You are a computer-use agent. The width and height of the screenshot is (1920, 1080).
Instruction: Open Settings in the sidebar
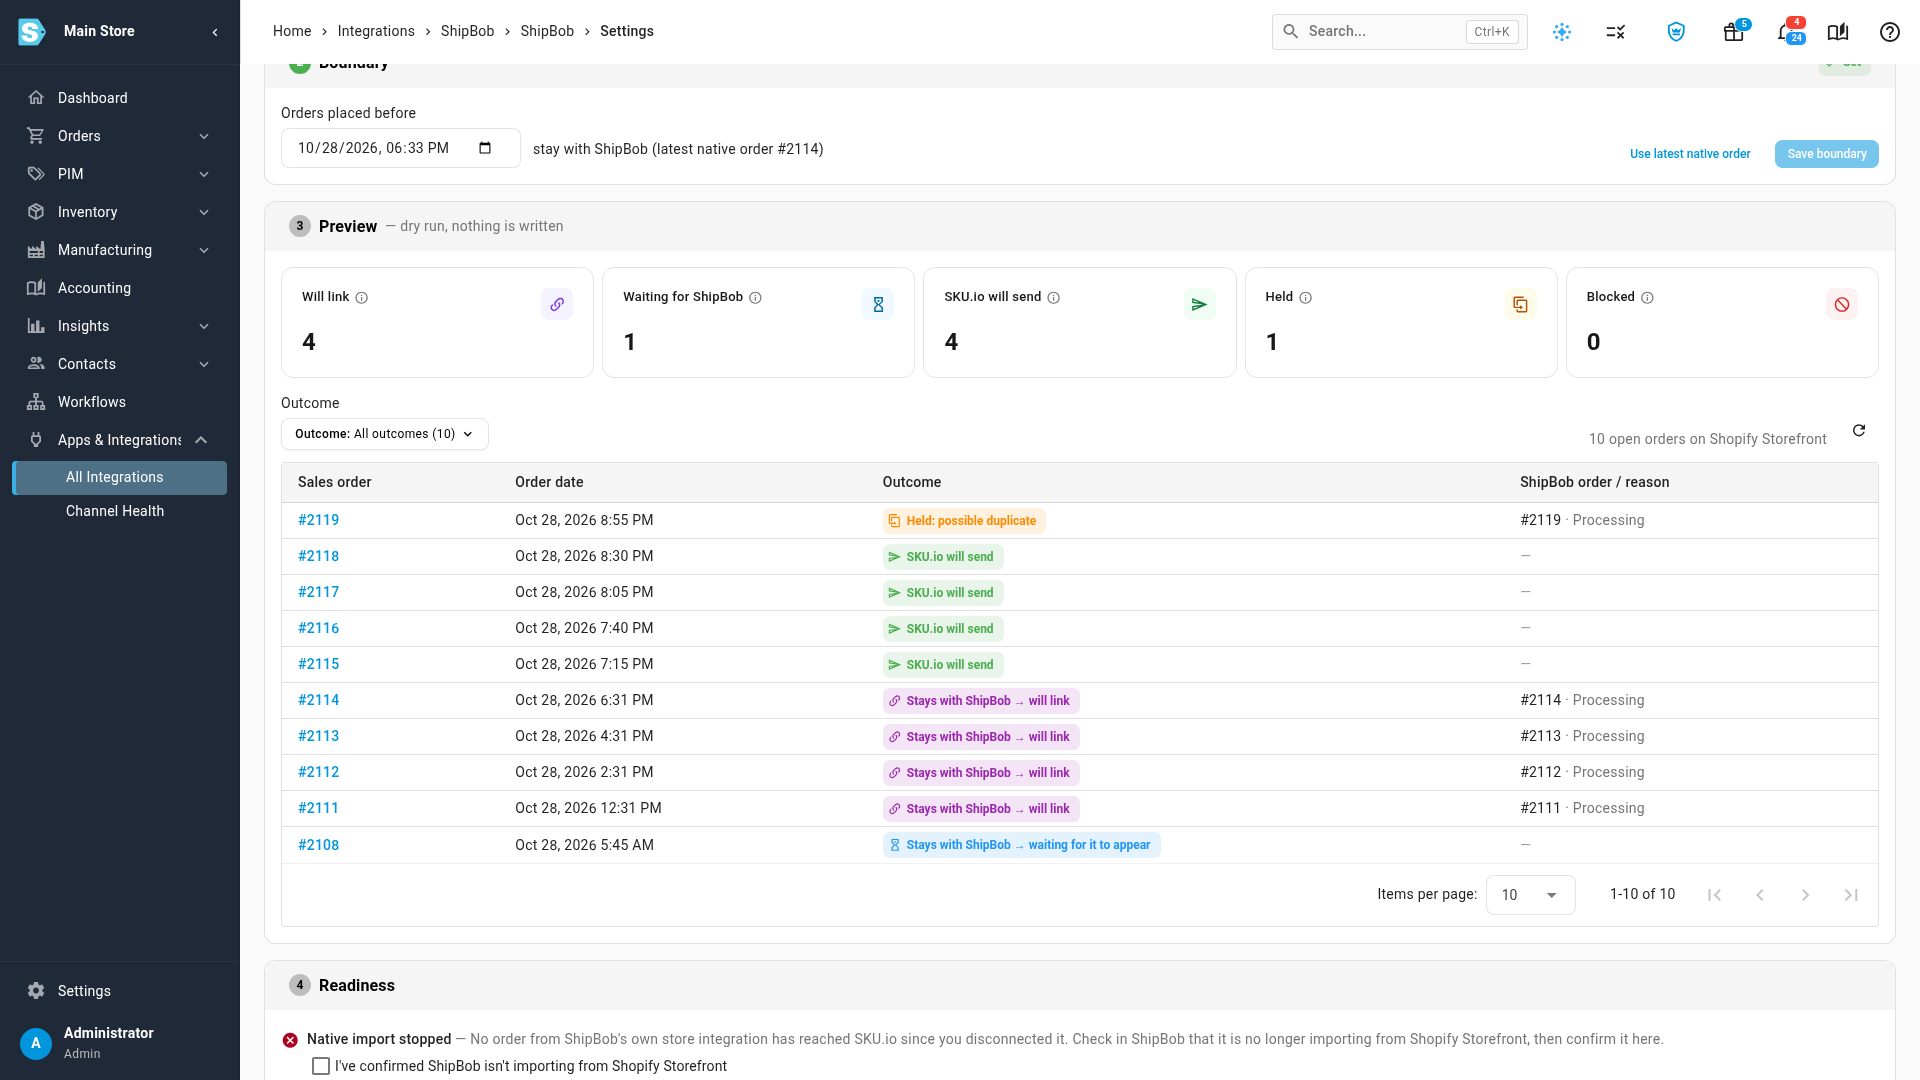click(x=120, y=991)
